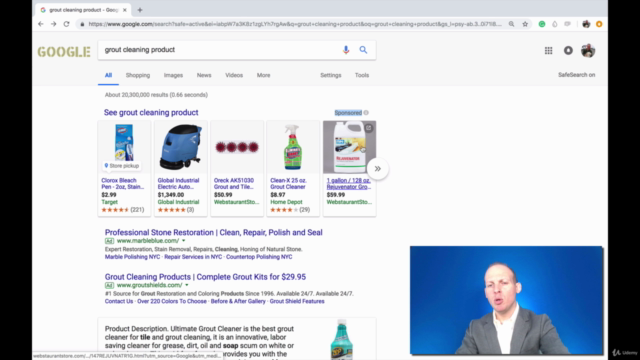Click the Clorox Bleach Pen product image
Screen dimensions: 640x360
[x=124, y=142]
